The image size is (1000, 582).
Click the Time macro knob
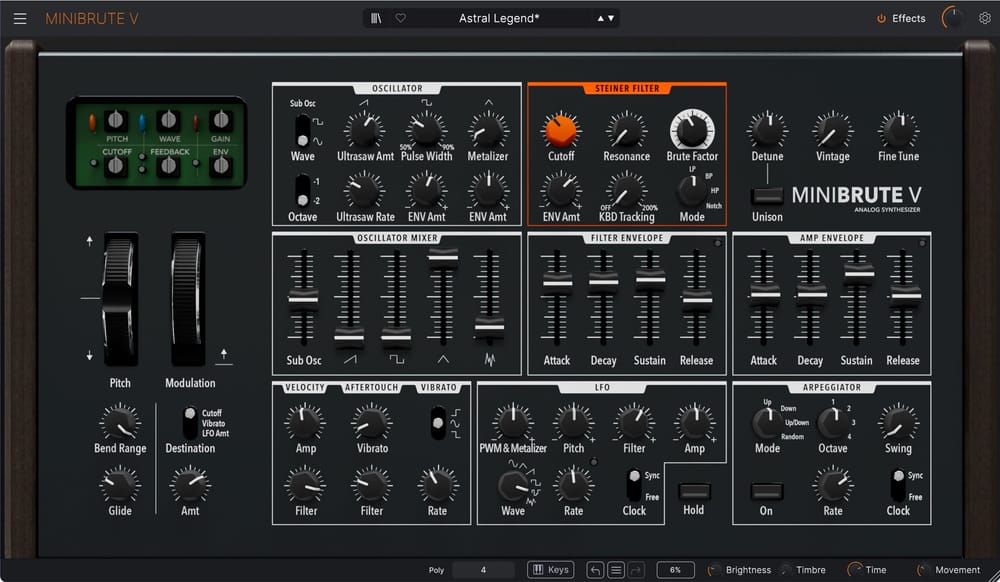pos(855,570)
